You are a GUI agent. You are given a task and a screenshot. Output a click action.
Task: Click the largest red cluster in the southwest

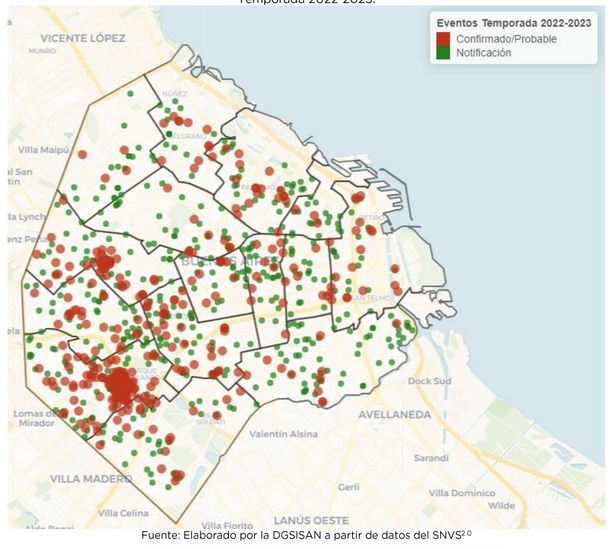(x=121, y=385)
